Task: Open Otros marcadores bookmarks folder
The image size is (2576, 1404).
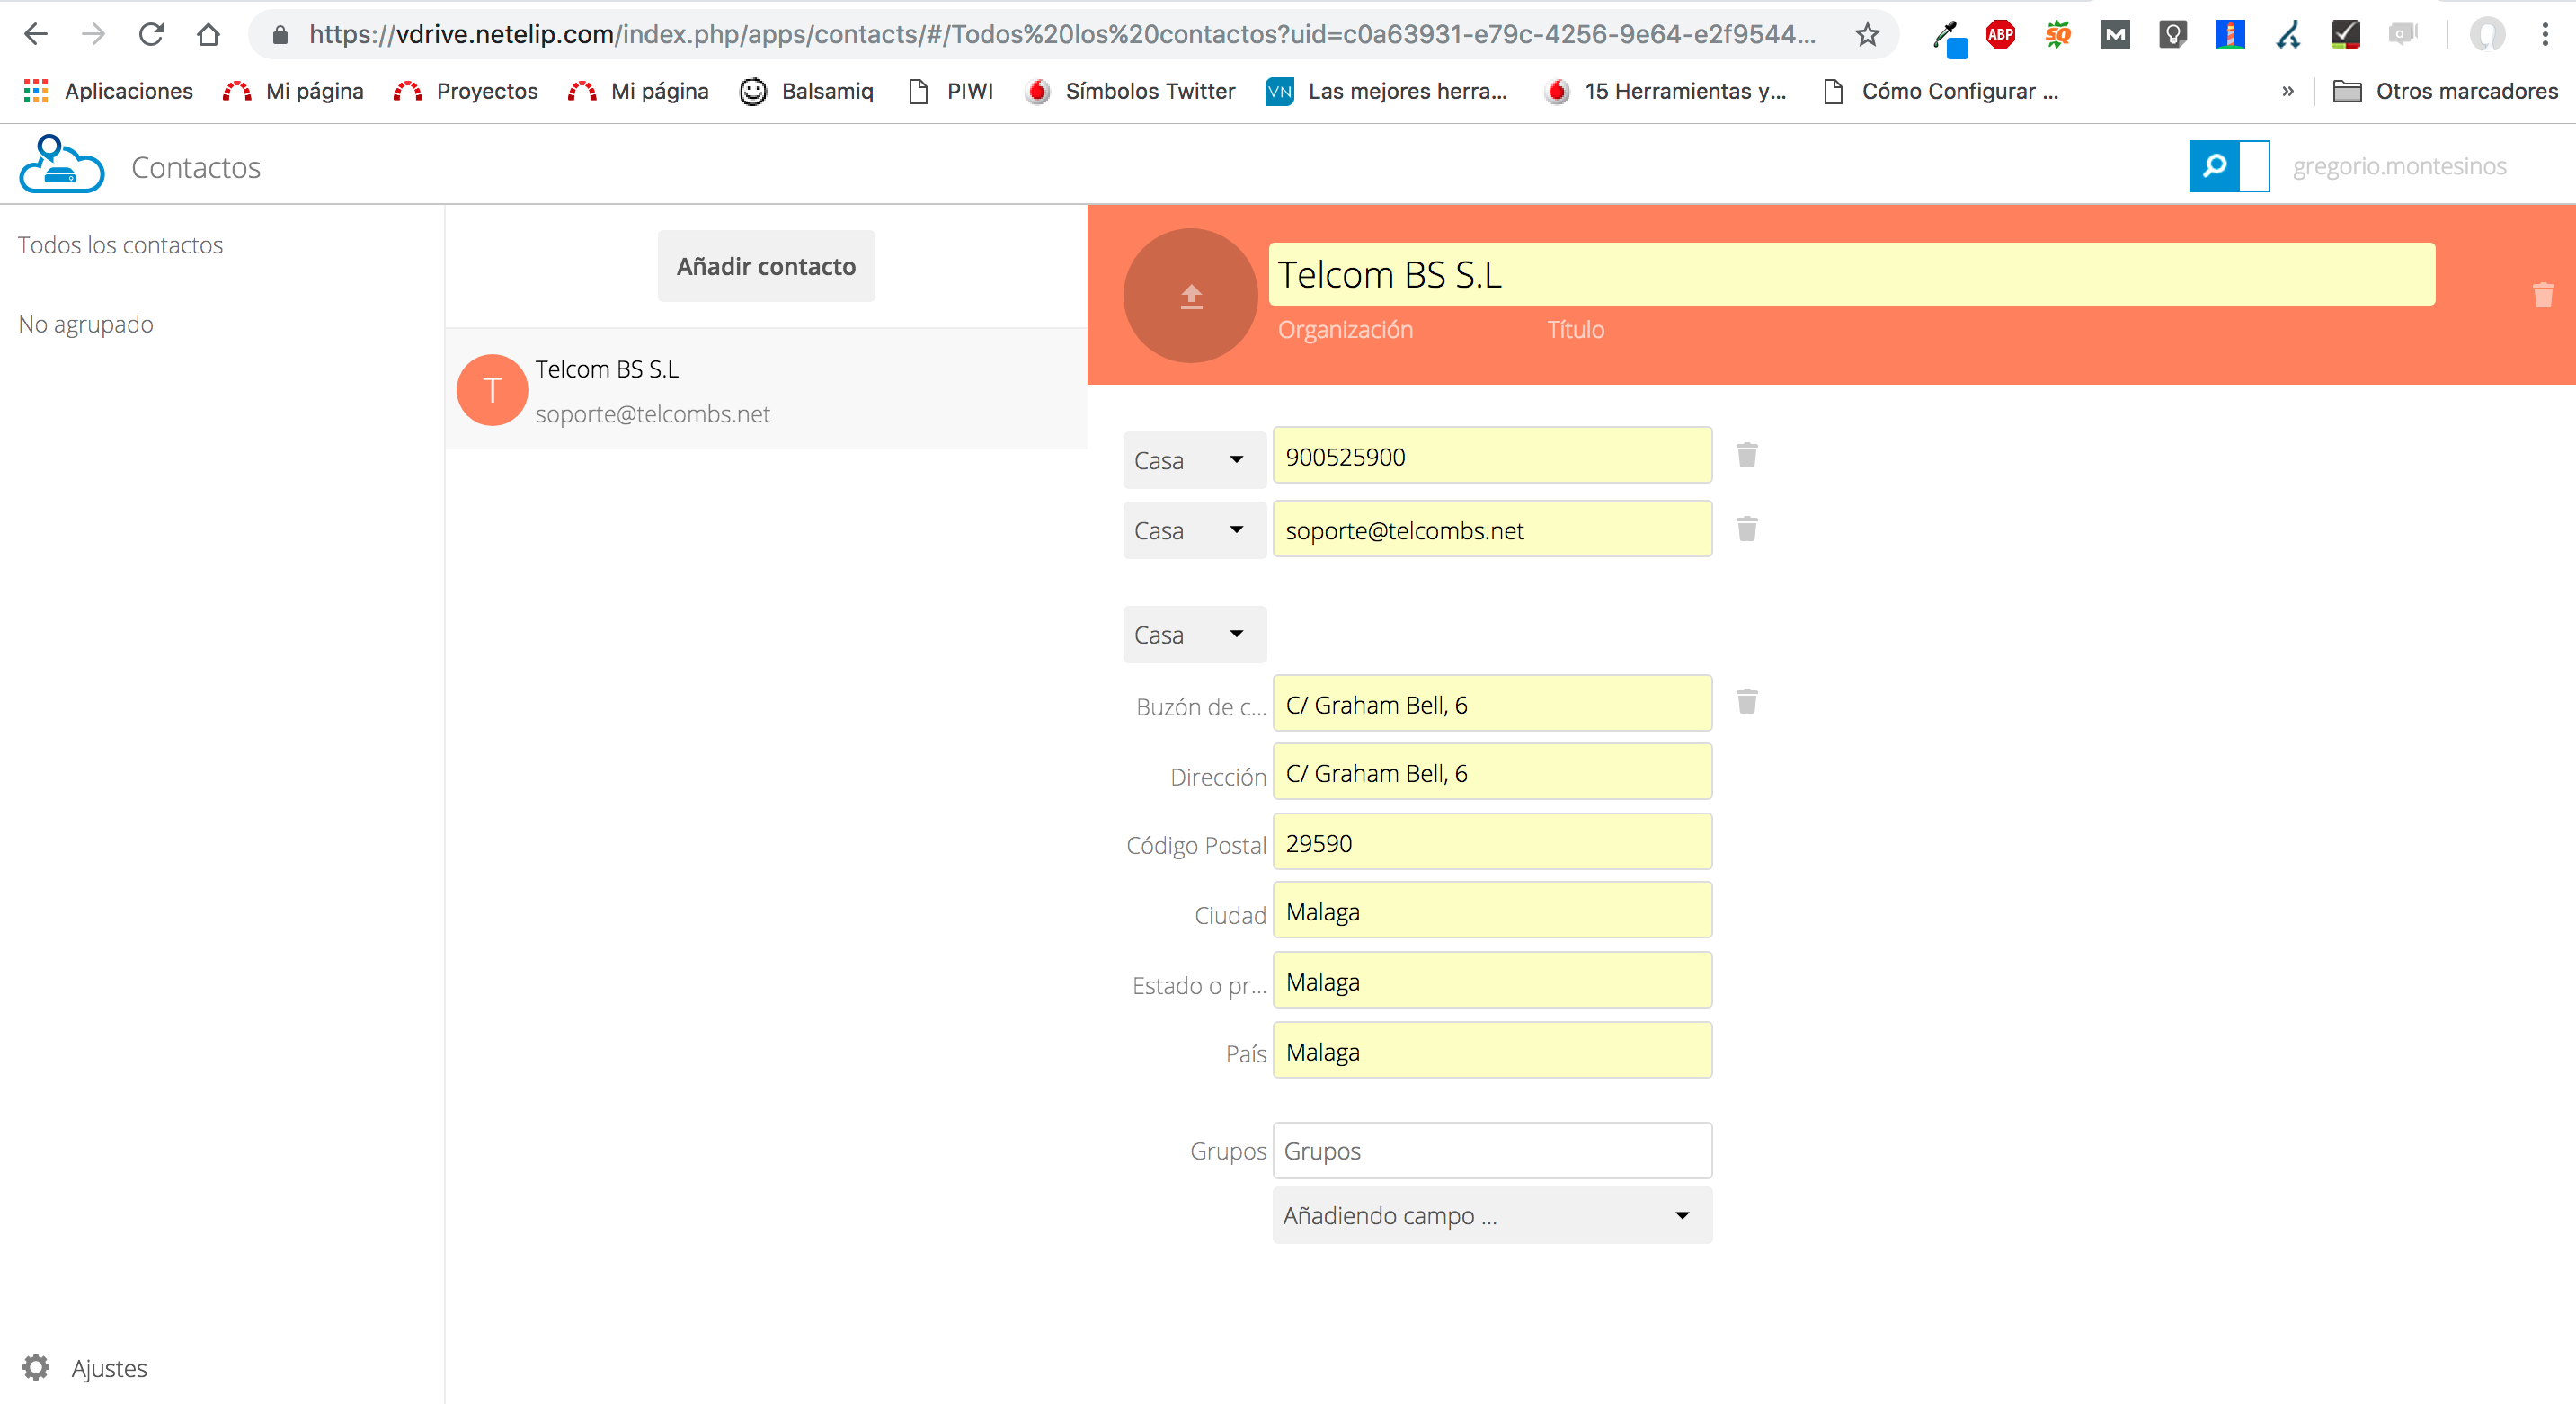Action: [2445, 91]
